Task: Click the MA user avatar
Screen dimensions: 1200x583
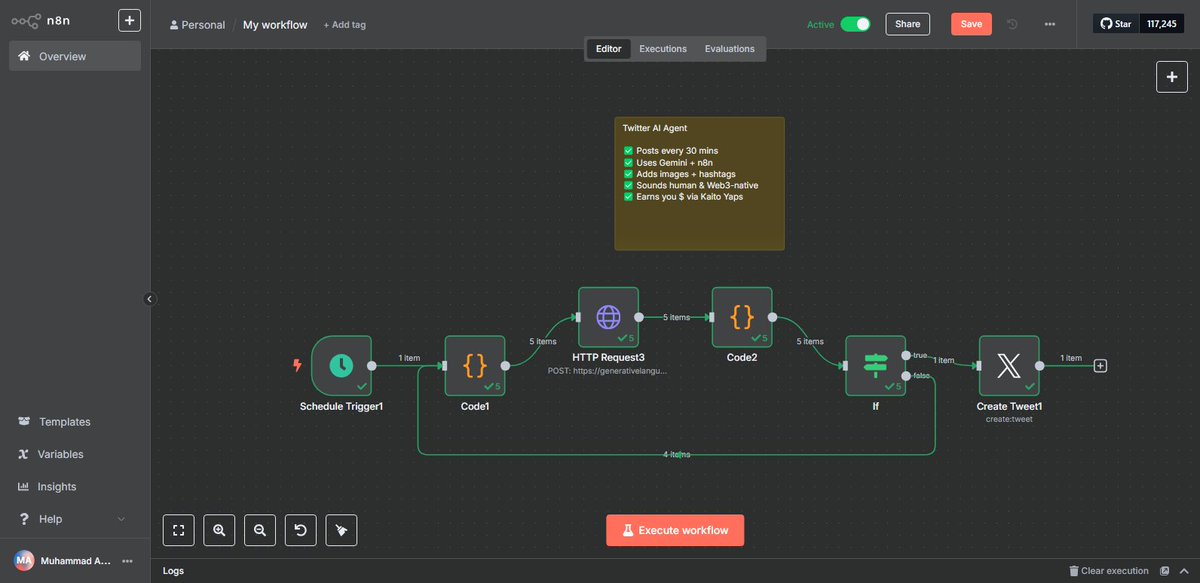Action: [x=23, y=561]
